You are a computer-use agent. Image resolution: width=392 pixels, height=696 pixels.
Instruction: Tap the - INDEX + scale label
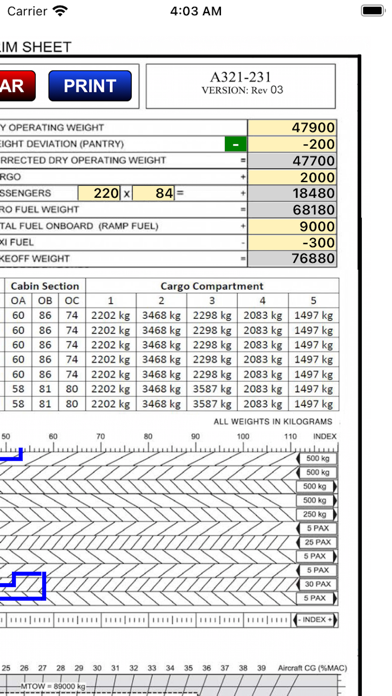click(x=316, y=620)
